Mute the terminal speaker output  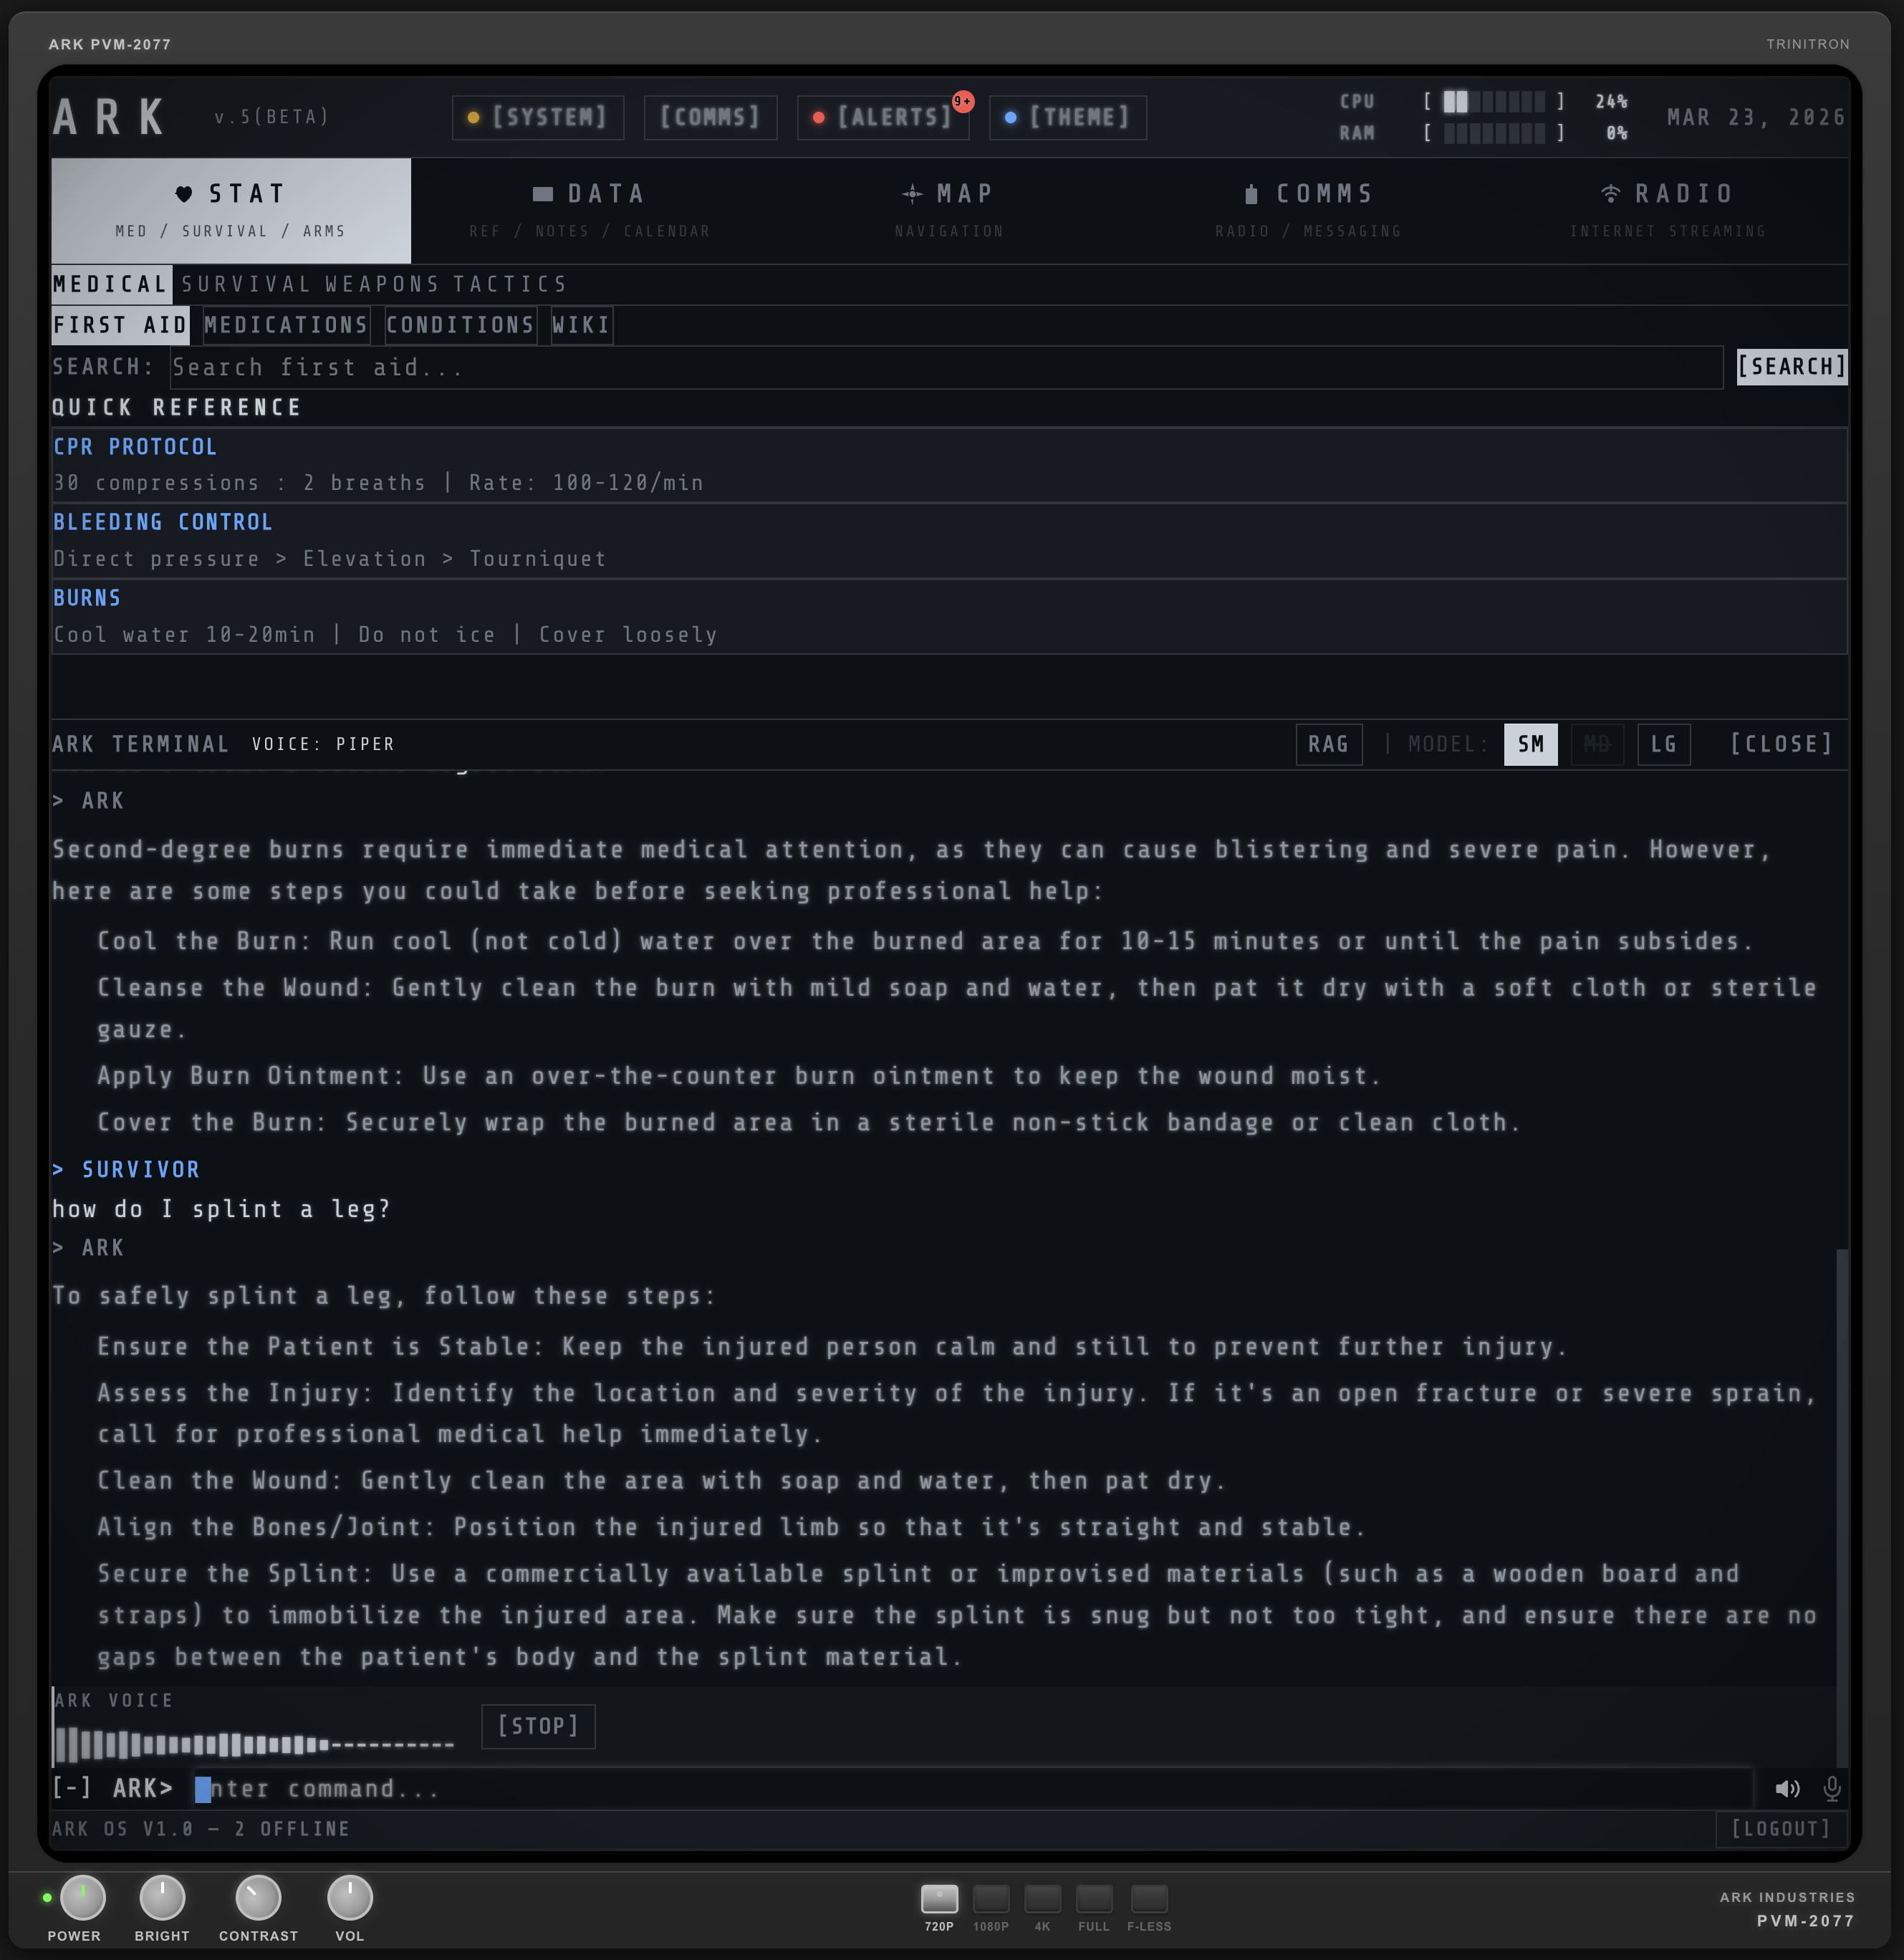[x=1787, y=1789]
